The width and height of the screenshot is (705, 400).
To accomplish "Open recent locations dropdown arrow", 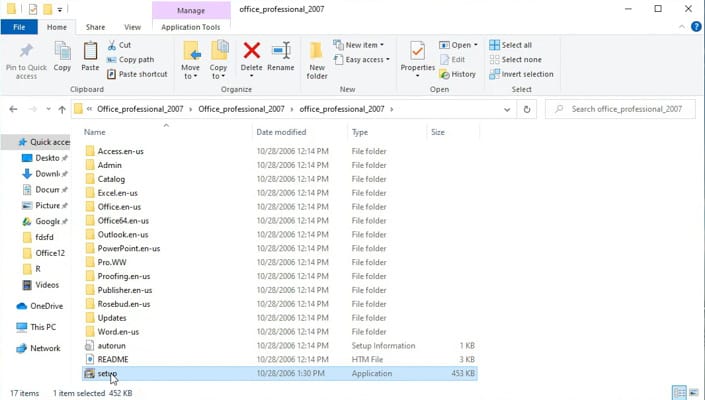I will pyautogui.click(x=48, y=109).
